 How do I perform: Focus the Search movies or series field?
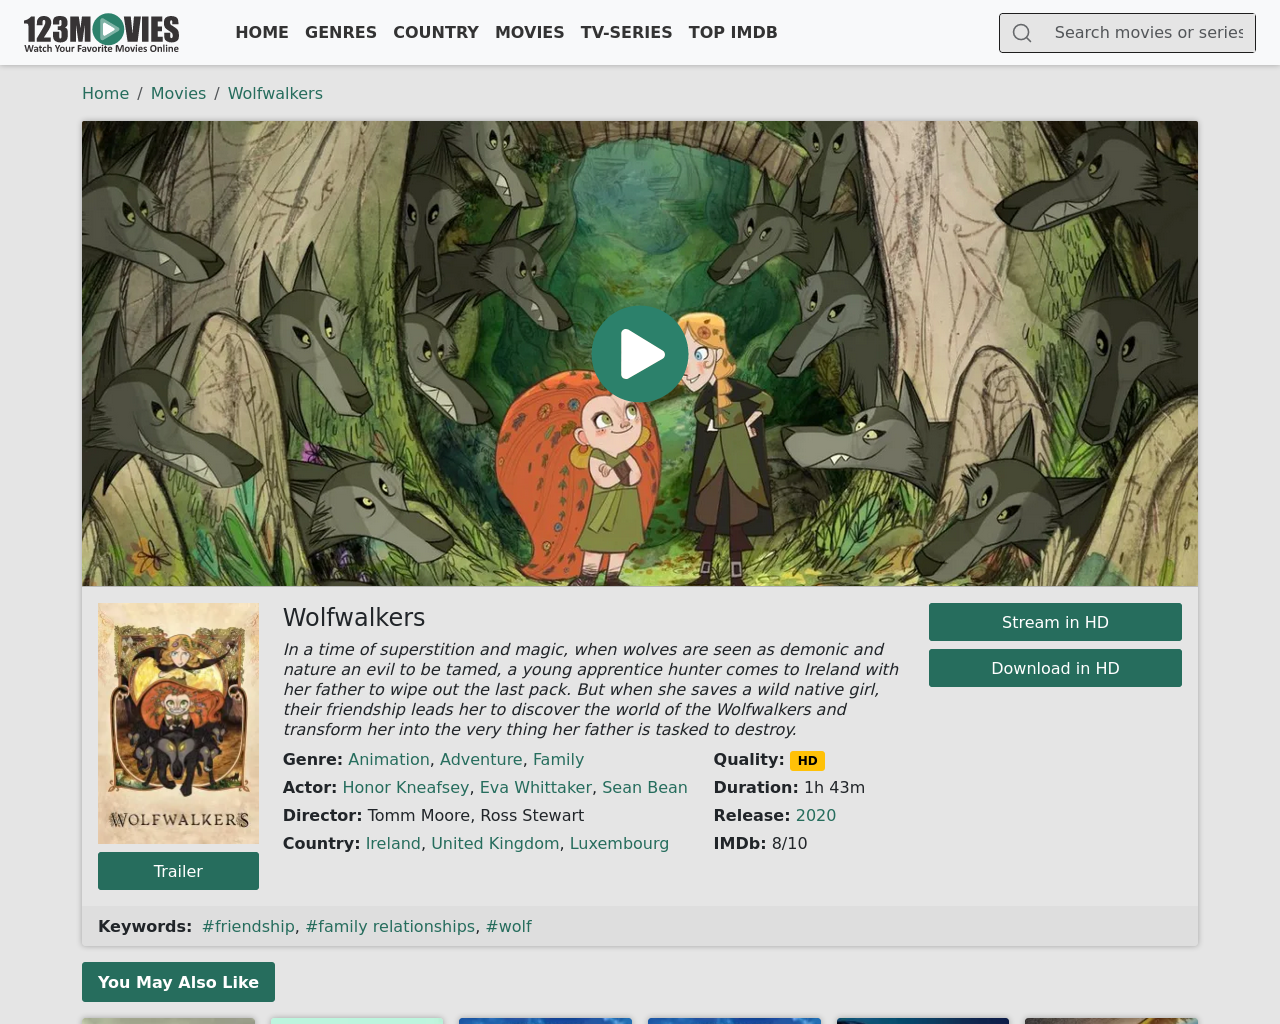tap(1148, 33)
